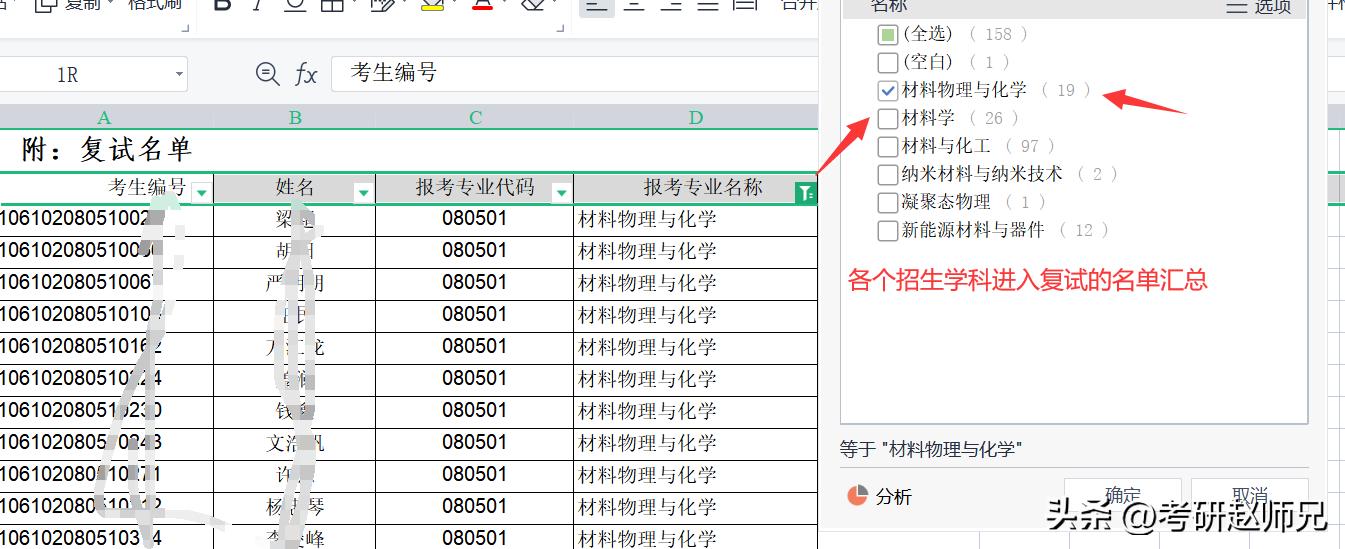Select column header A
This screenshot has height=549, width=1345.
pyautogui.click(x=104, y=117)
